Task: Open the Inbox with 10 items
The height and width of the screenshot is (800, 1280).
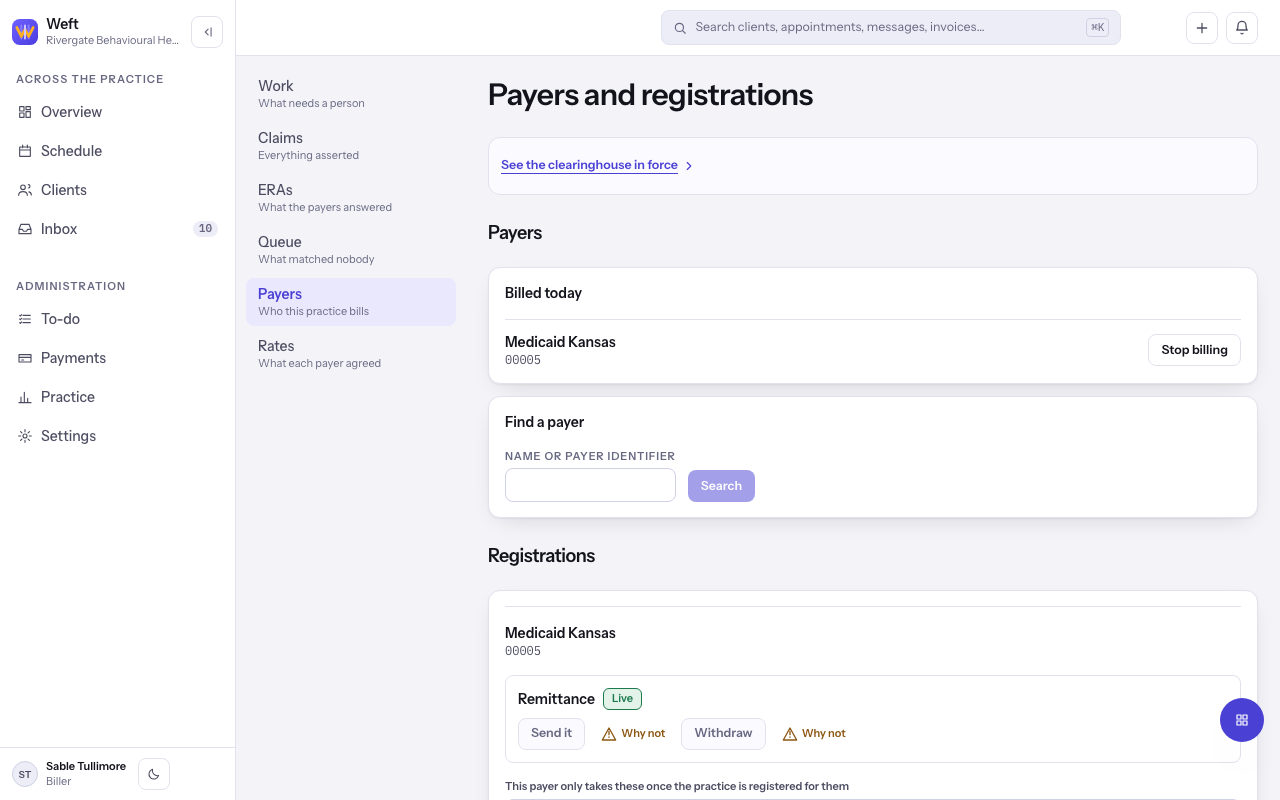Action: (118, 229)
